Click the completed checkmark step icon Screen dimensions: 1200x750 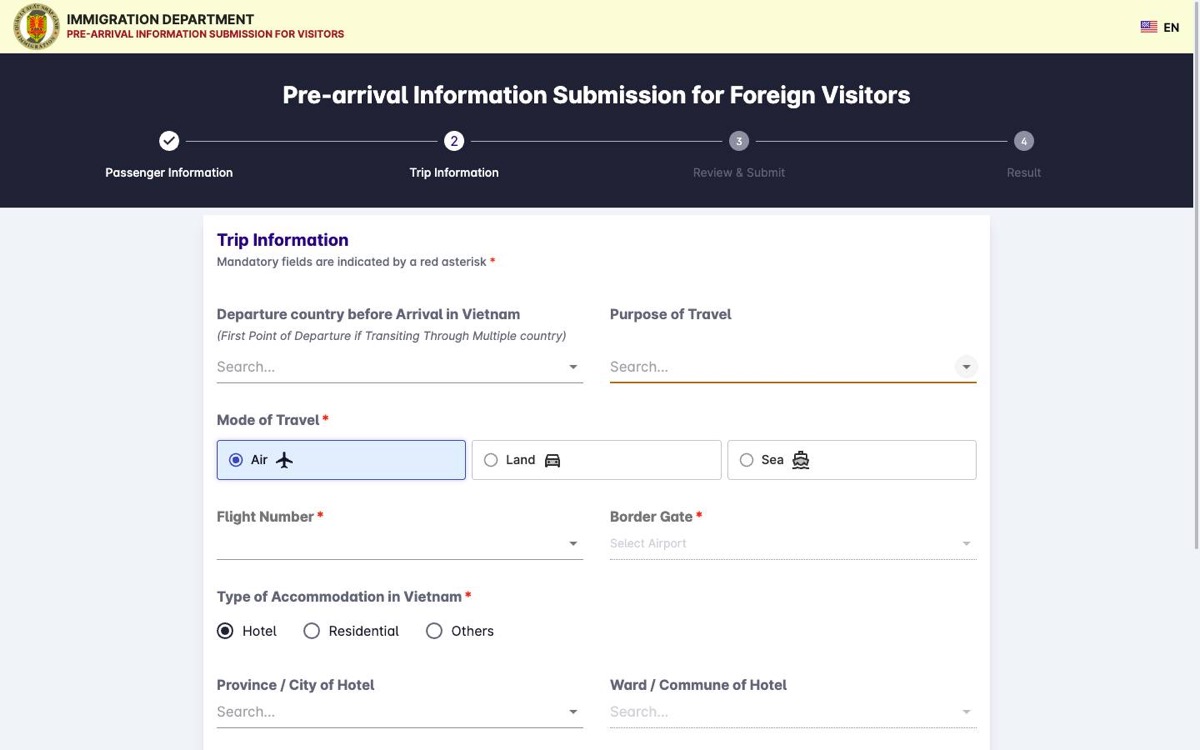click(169, 141)
